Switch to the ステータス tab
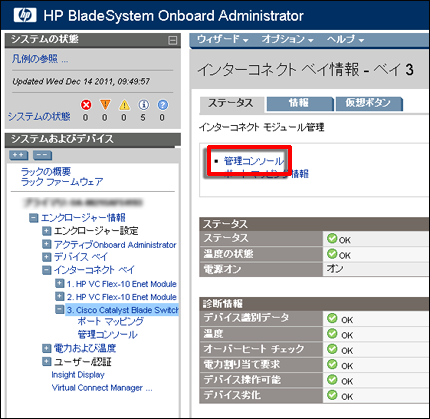 (231, 104)
